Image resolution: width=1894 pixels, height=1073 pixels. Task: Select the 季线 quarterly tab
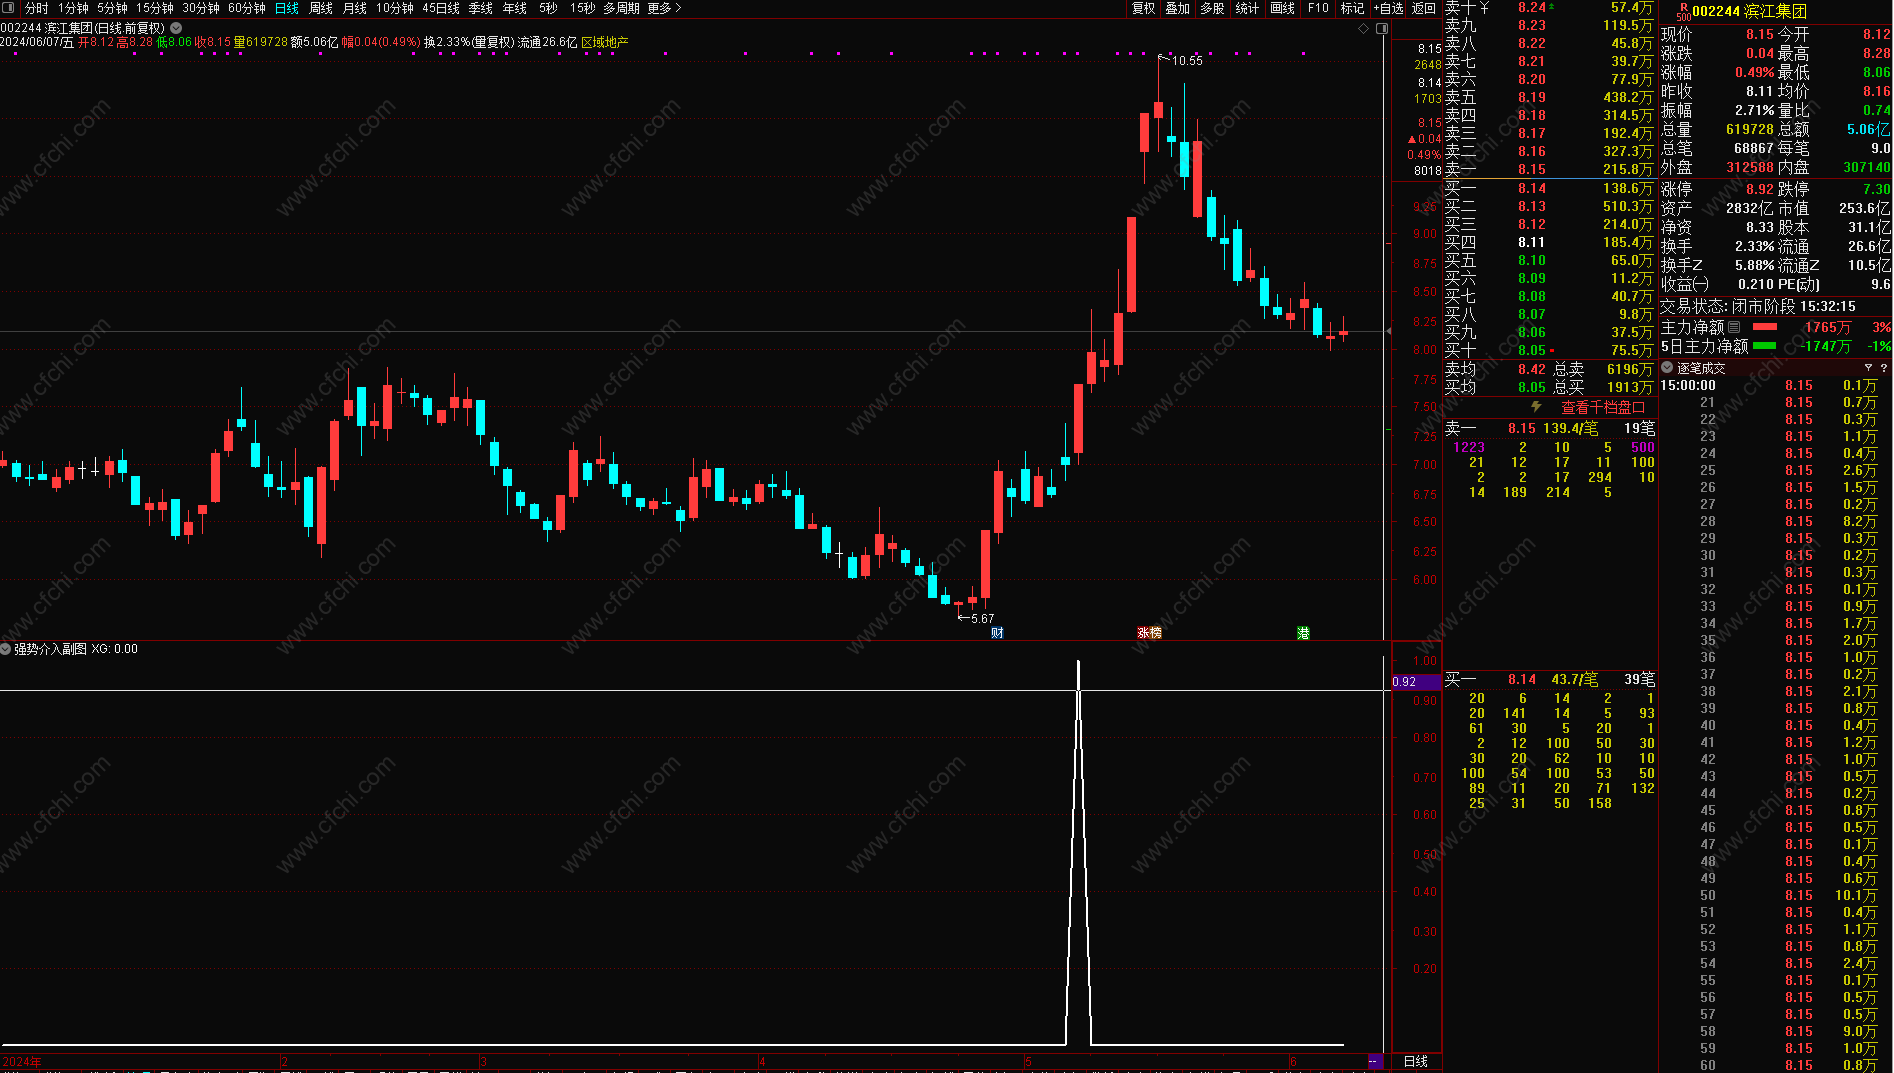pos(481,8)
